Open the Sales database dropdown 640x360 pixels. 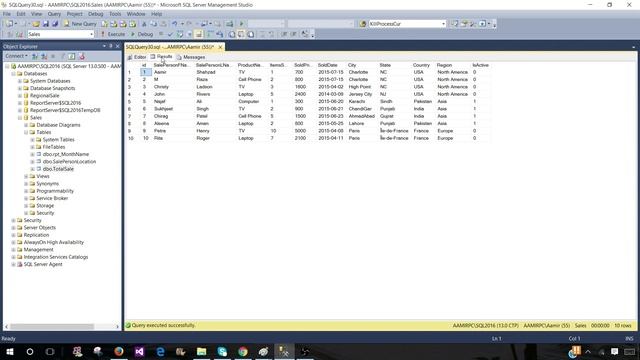[x=91, y=34]
